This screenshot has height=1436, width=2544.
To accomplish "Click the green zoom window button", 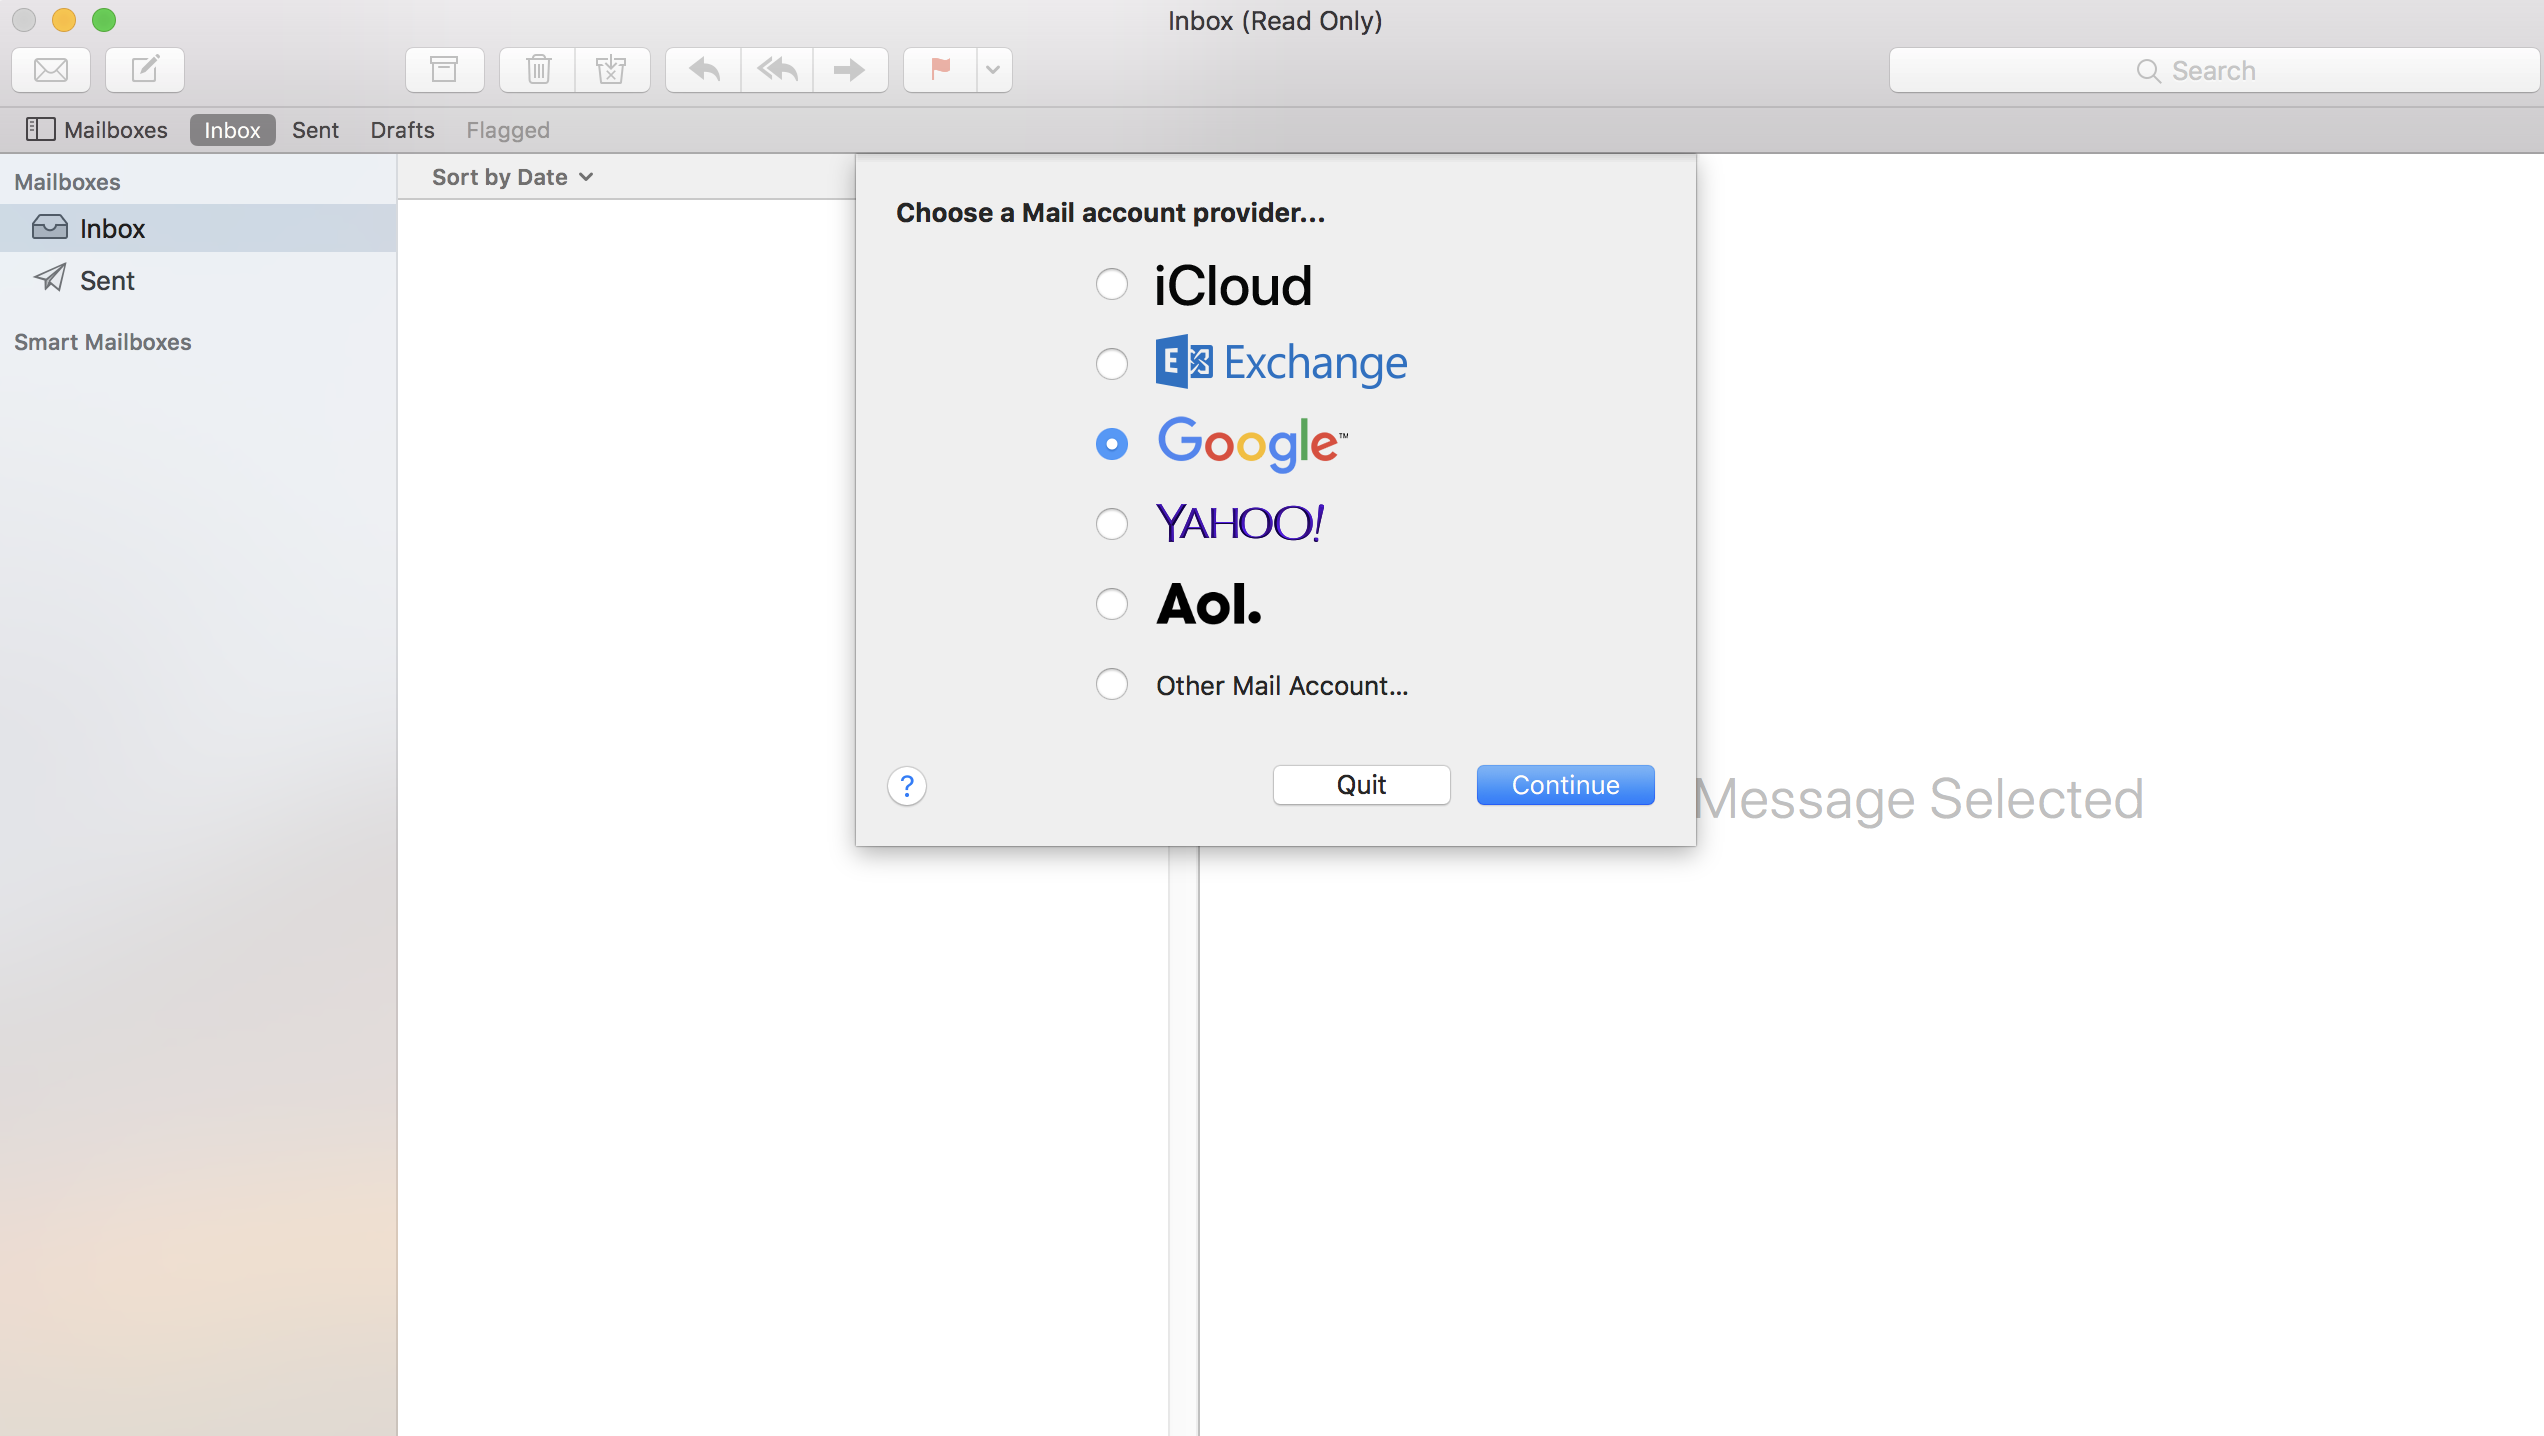I will 104,20.
